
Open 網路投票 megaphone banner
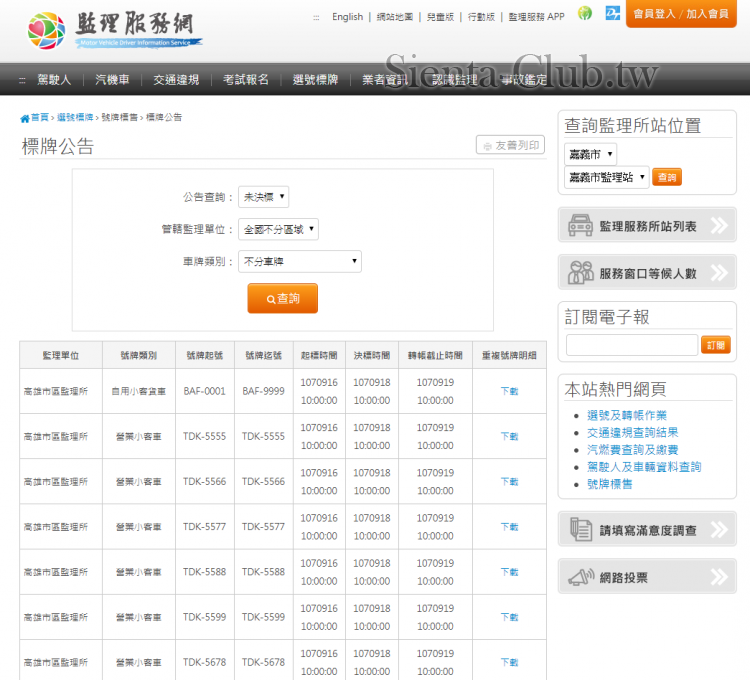tap(647, 577)
